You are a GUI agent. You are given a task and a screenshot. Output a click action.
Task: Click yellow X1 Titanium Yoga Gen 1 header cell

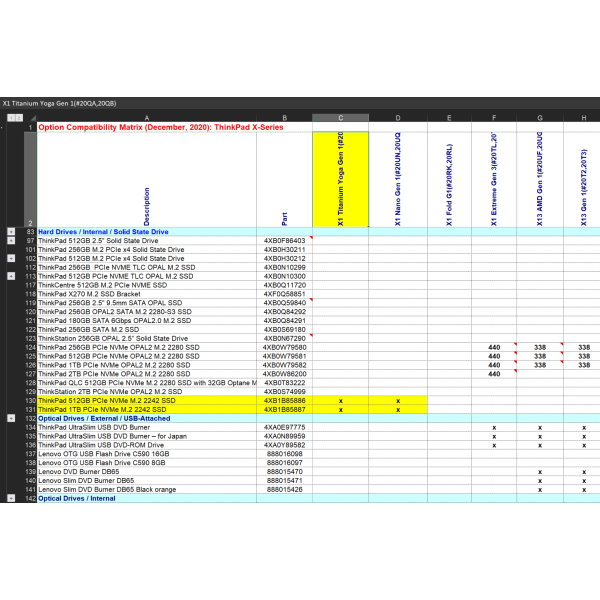click(341, 180)
